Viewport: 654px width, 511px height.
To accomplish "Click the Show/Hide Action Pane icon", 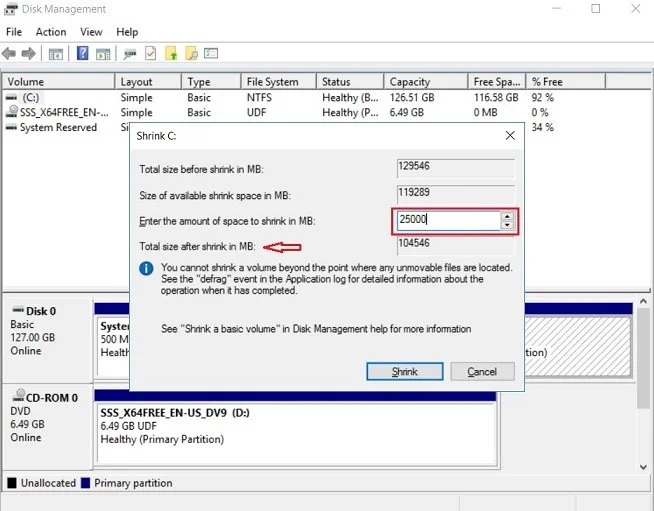I will pos(103,53).
